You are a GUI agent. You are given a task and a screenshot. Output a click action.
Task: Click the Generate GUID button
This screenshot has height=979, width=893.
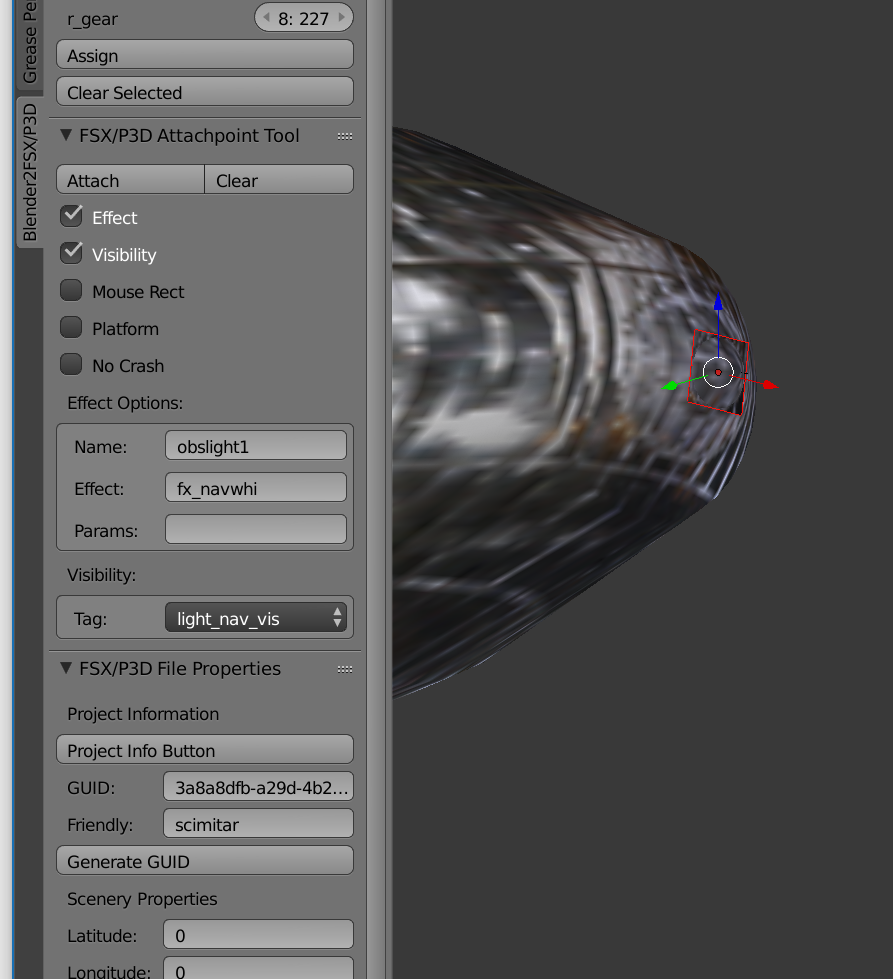point(205,861)
